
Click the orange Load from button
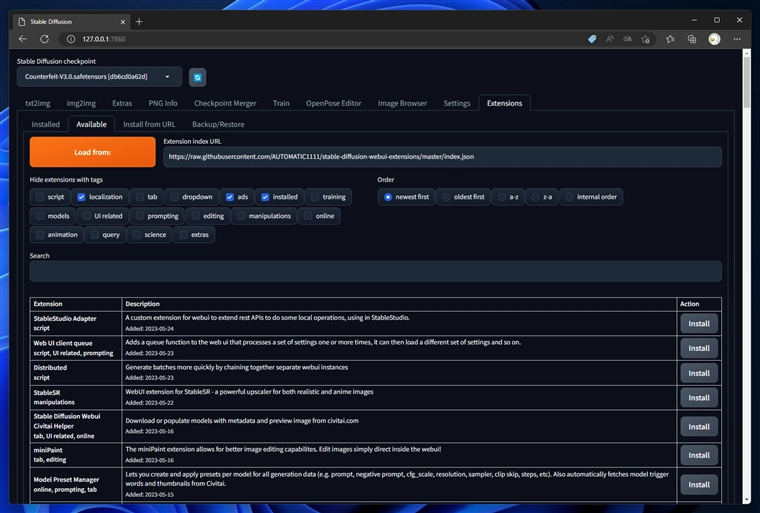coord(93,152)
